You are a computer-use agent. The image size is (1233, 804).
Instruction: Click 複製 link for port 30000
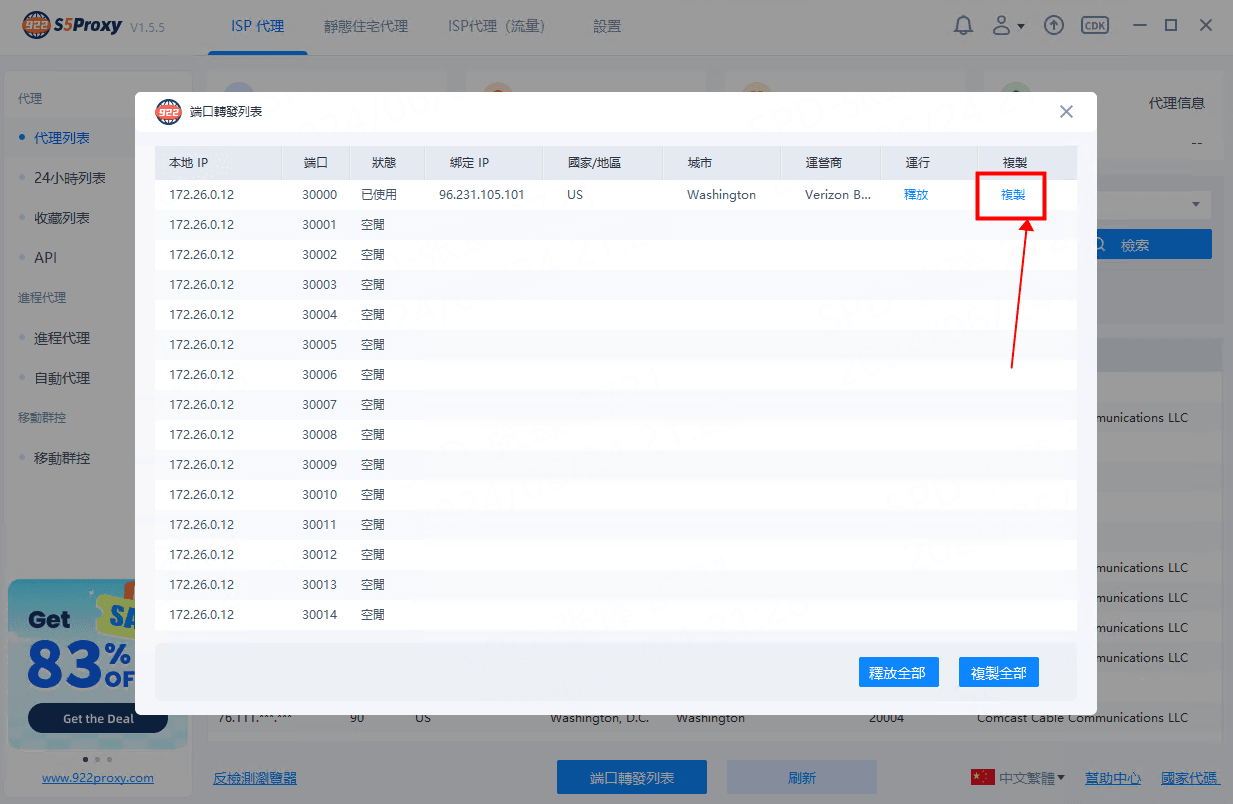(1013, 195)
